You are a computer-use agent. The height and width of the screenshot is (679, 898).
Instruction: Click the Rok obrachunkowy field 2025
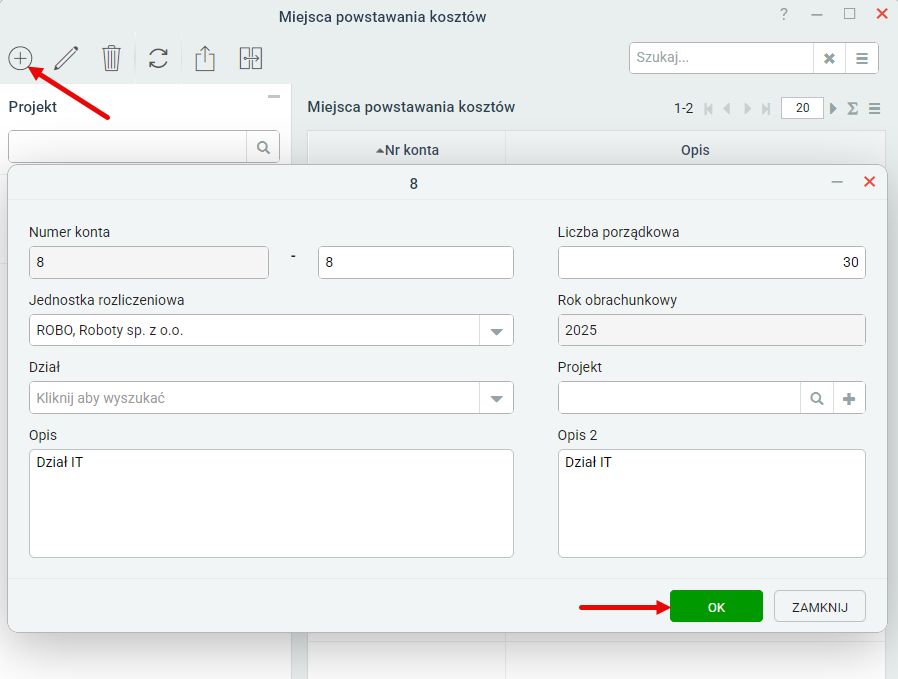(711, 330)
